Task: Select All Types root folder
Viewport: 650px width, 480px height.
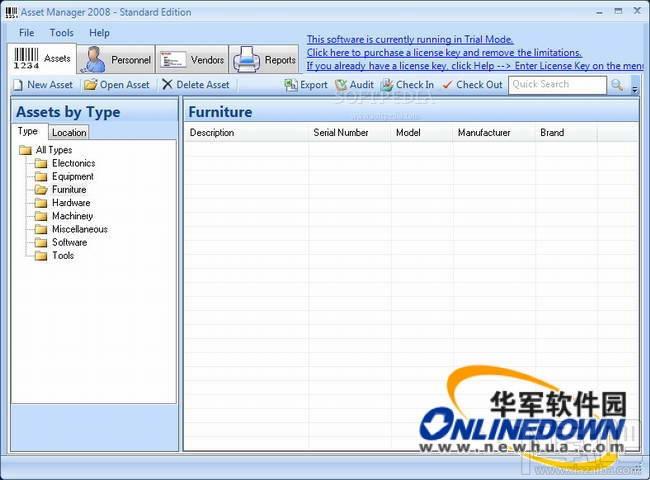Action: (46, 150)
